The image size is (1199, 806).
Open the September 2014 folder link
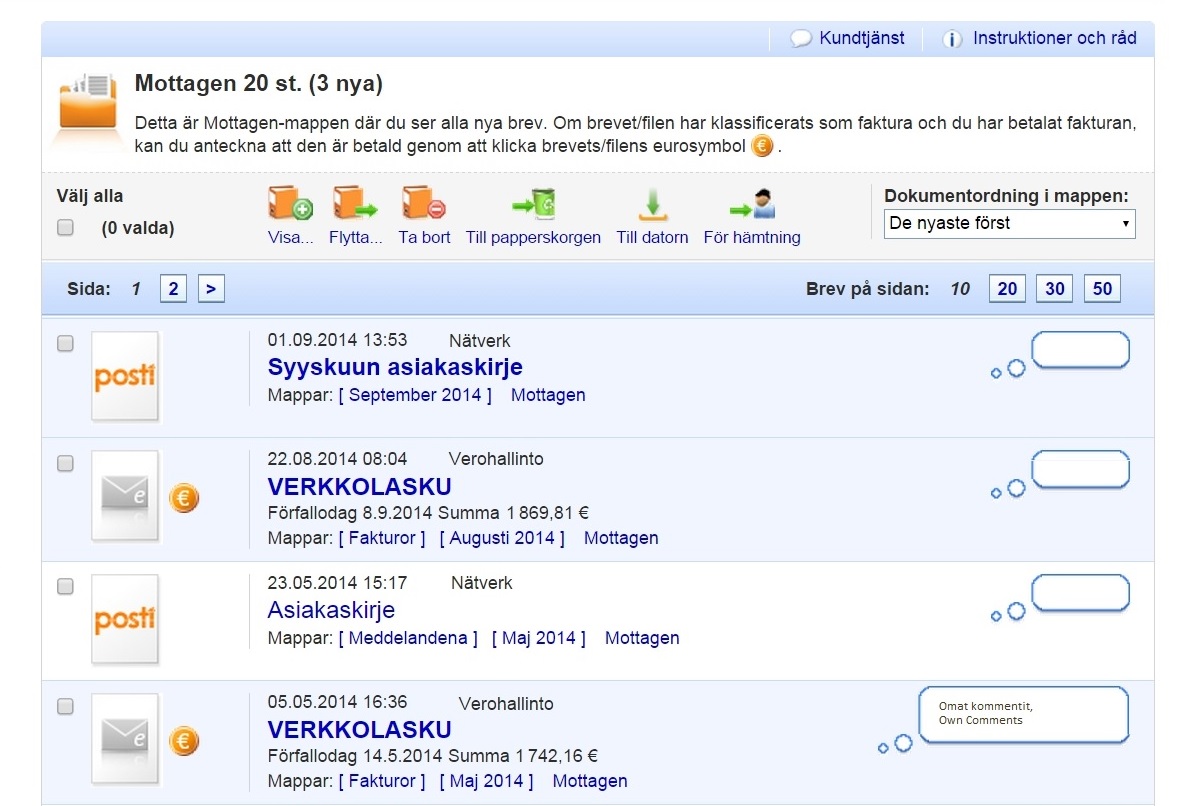[x=415, y=395]
